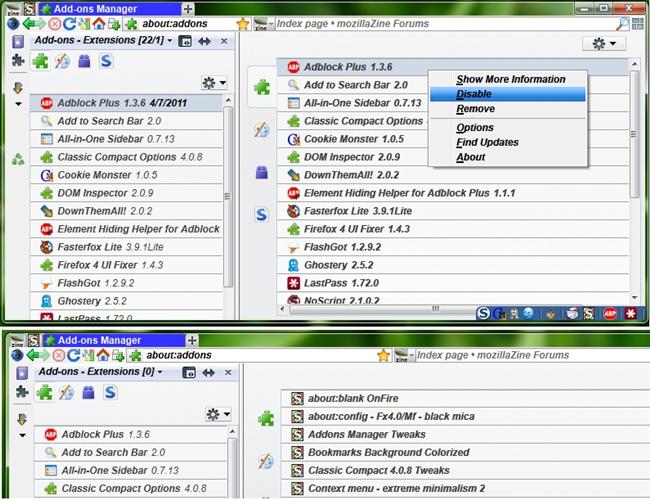Select Extensions puzzle icon in main pane
Image resolution: width=650 pixels, height=500 pixels.
(262, 87)
